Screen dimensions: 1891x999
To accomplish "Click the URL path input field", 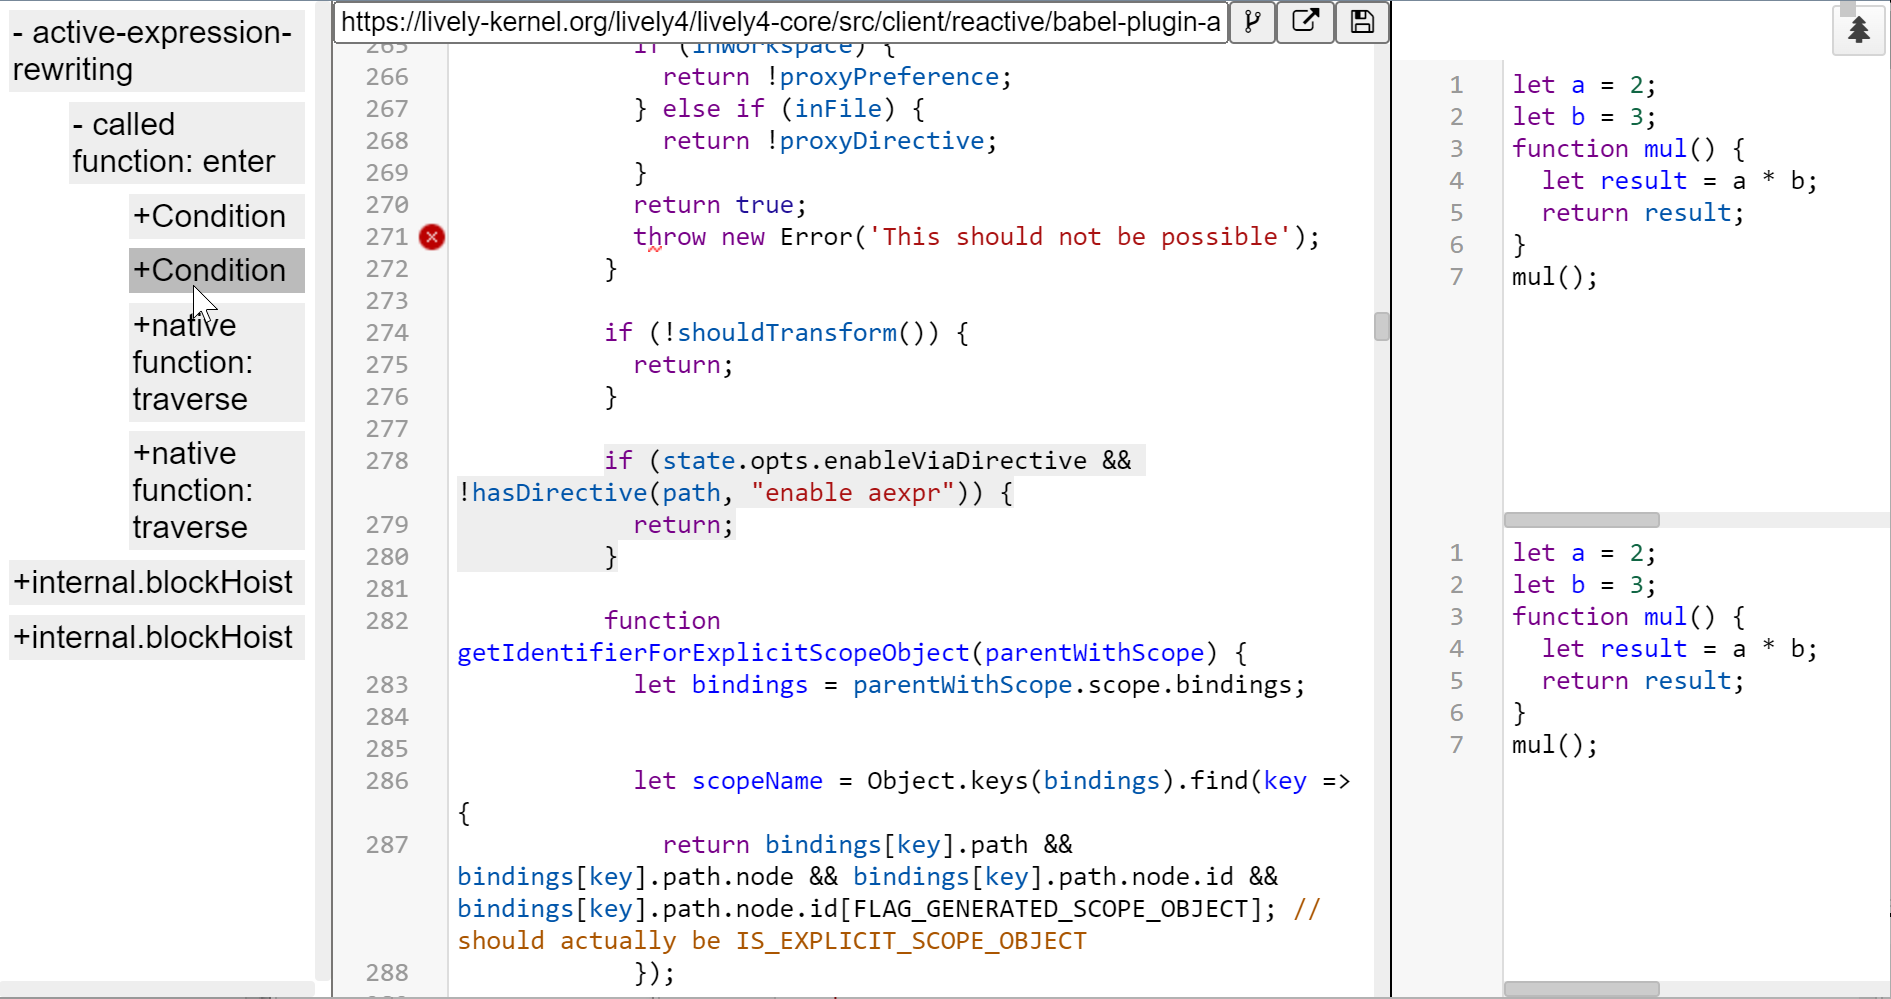I will [x=780, y=22].
